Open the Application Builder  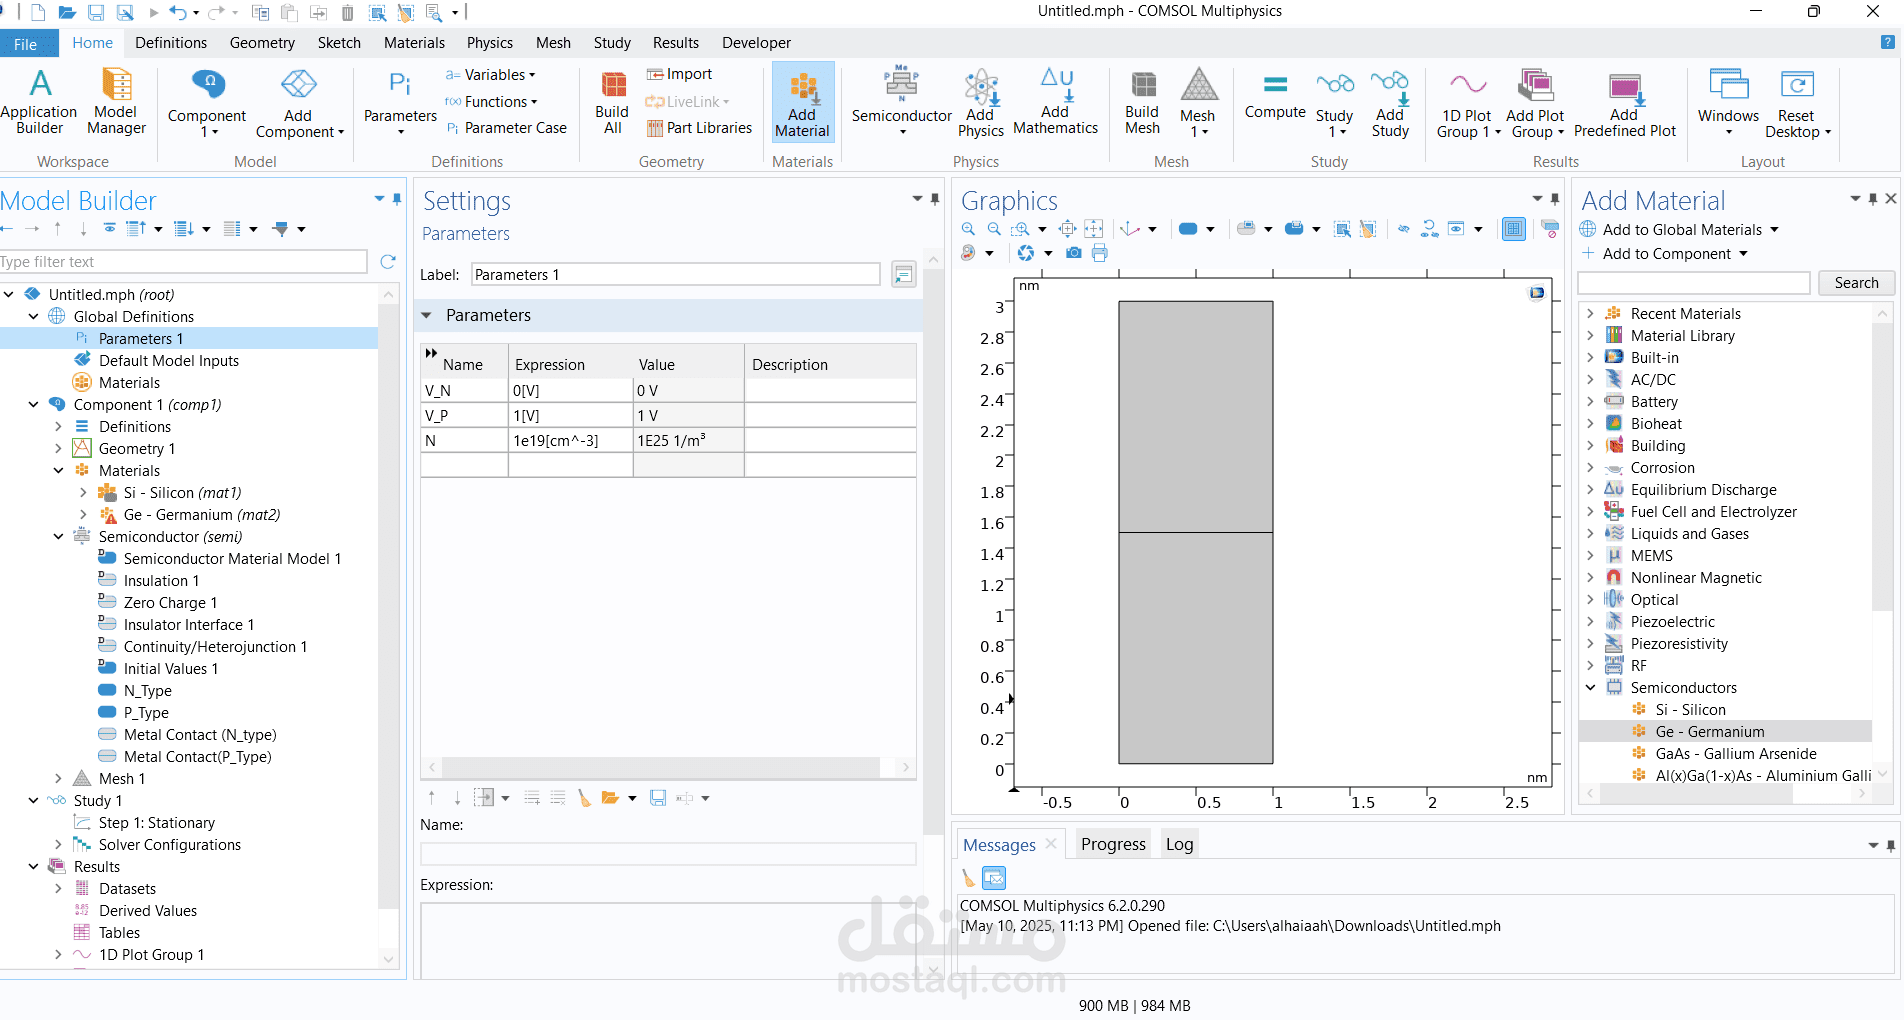39,101
